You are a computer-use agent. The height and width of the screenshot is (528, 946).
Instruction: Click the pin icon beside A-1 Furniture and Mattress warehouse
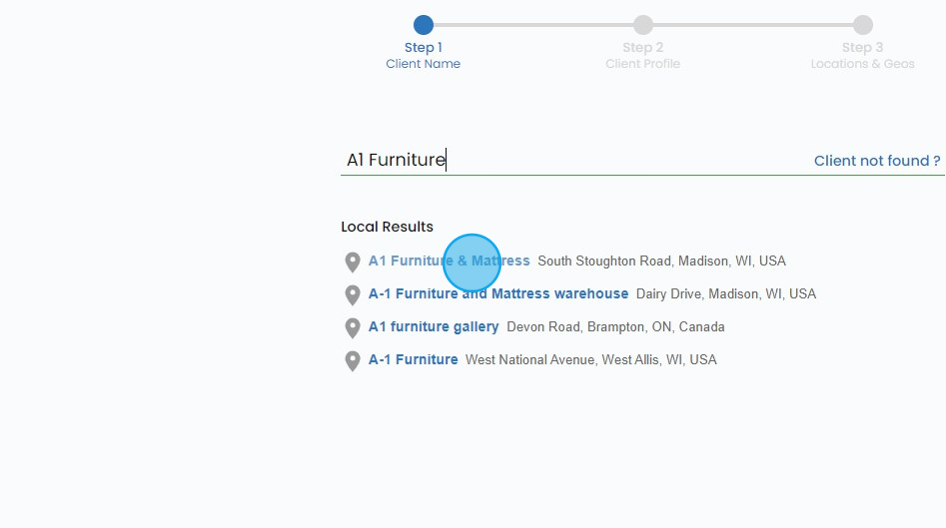pyautogui.click(x=352, y=295)
